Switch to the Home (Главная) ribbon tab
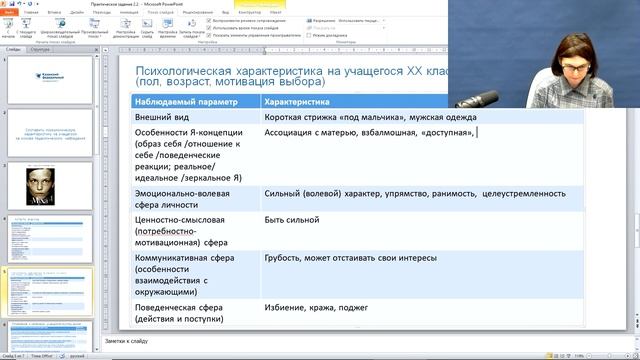Screen dimensions: 640x360 [x=31, y=12]
